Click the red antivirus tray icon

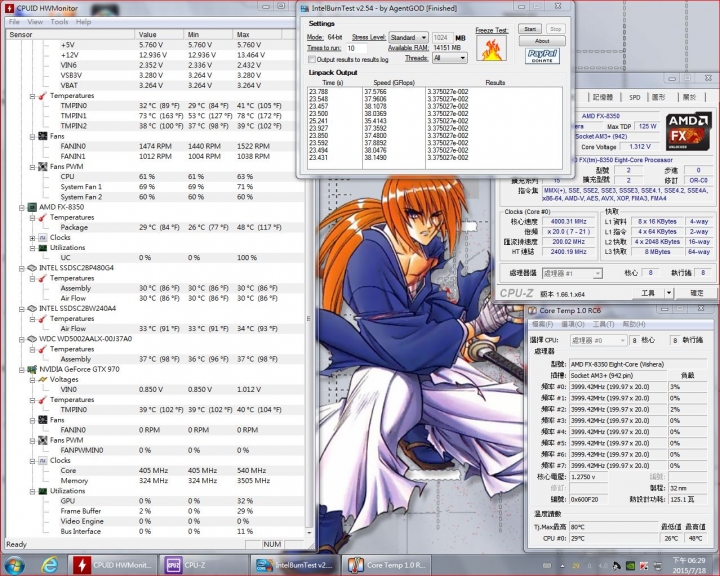tap(644, 566)
